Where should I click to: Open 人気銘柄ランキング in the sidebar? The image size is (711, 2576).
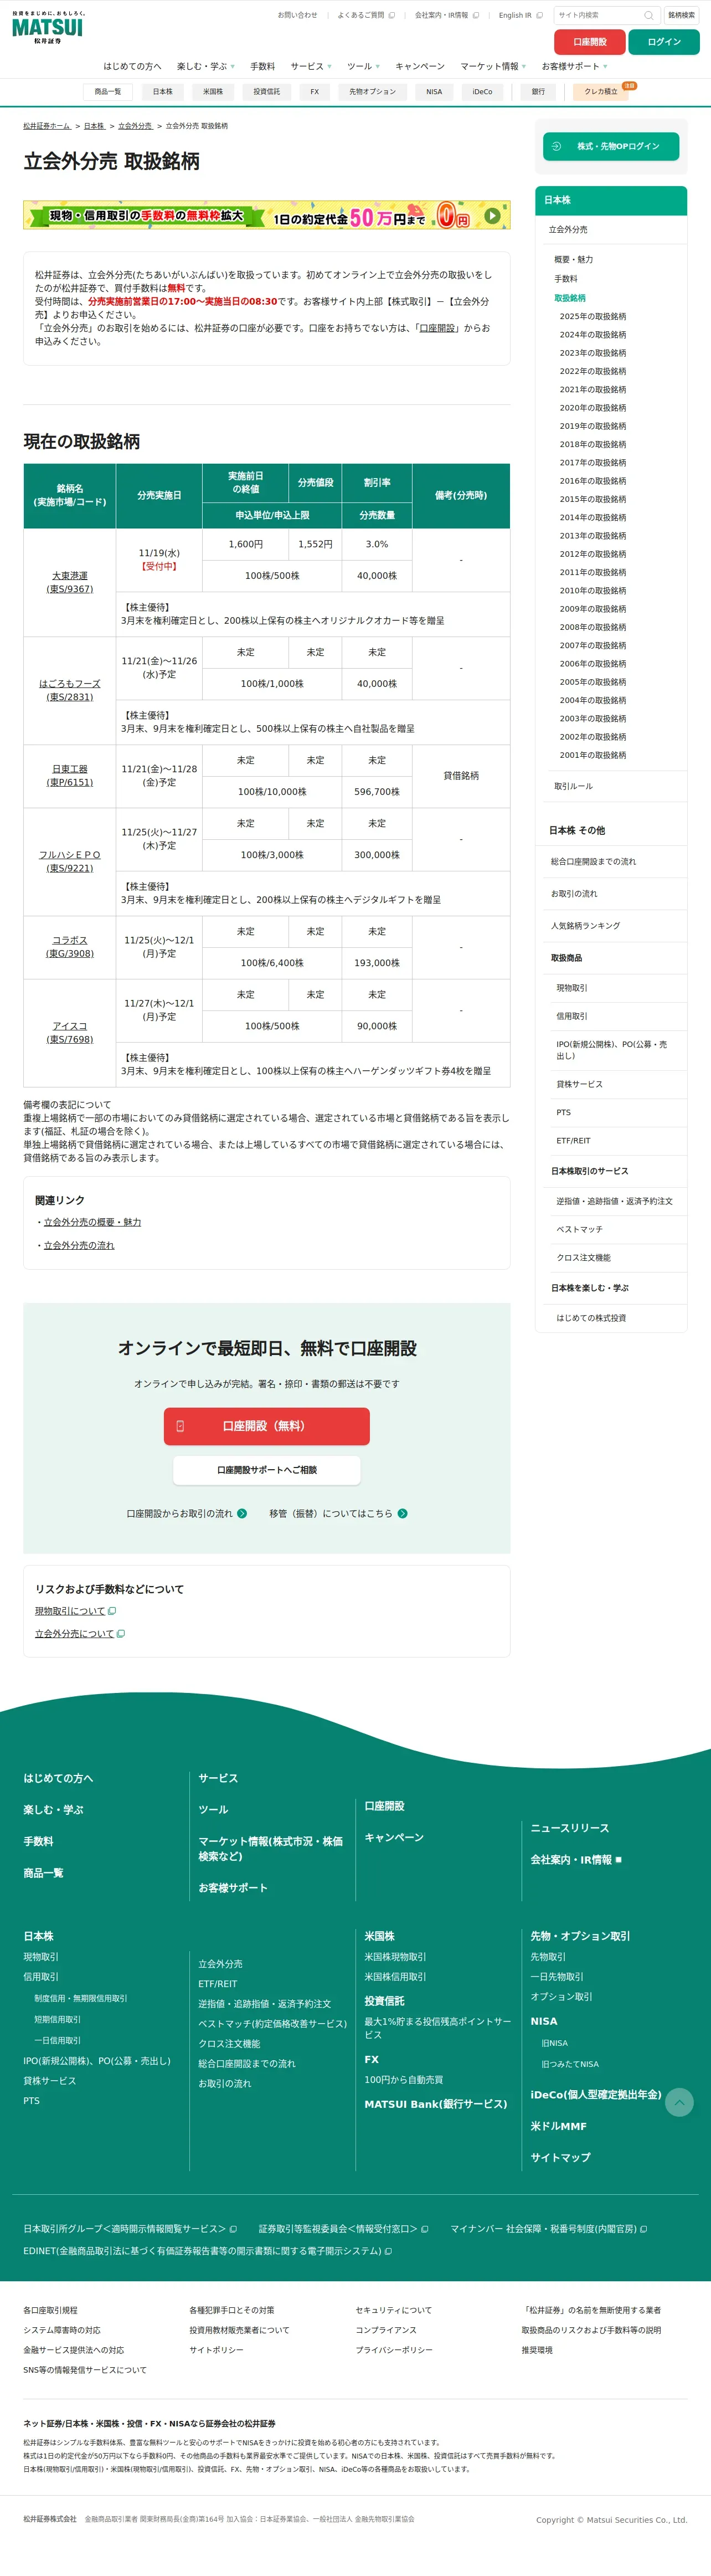click(x=585, y=926)
